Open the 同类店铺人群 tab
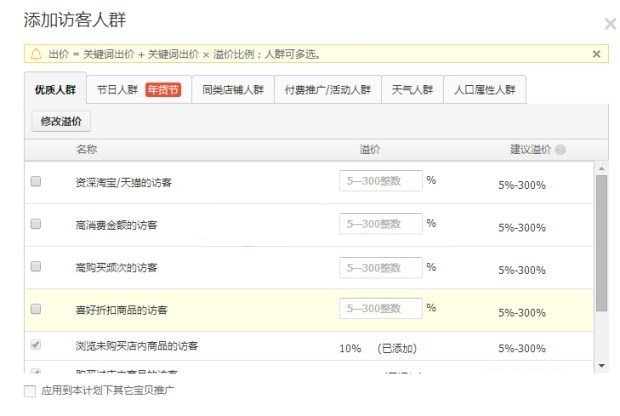 pos(230,90)
